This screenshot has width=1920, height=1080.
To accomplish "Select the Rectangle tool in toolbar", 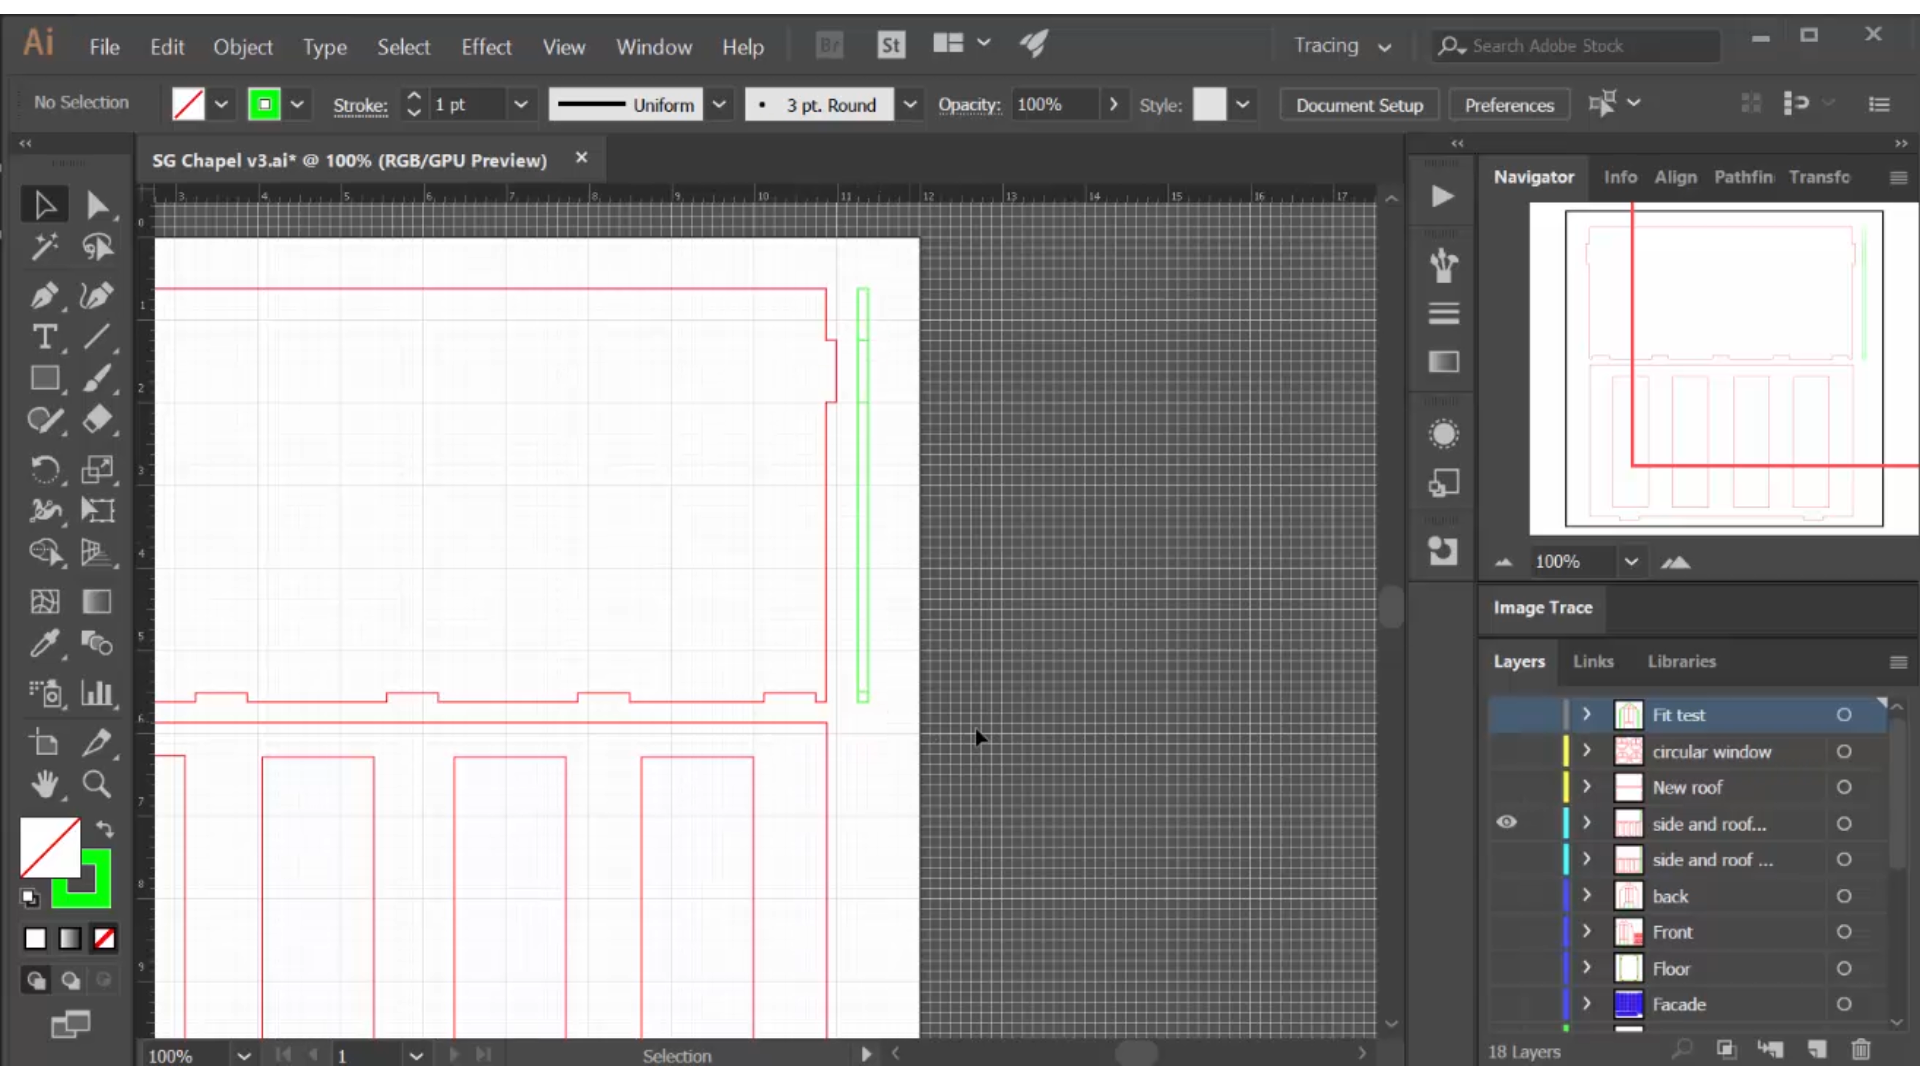I will (x=44, y=380).
